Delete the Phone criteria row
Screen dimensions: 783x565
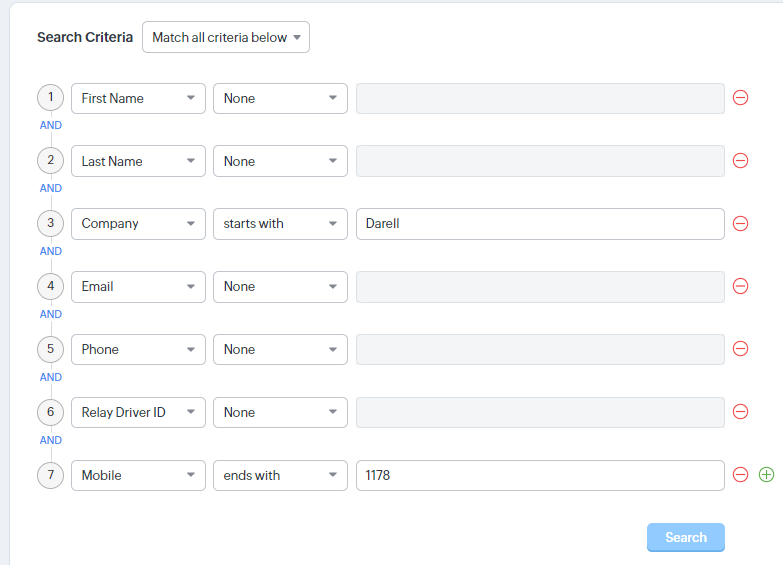tap(740, 349)
